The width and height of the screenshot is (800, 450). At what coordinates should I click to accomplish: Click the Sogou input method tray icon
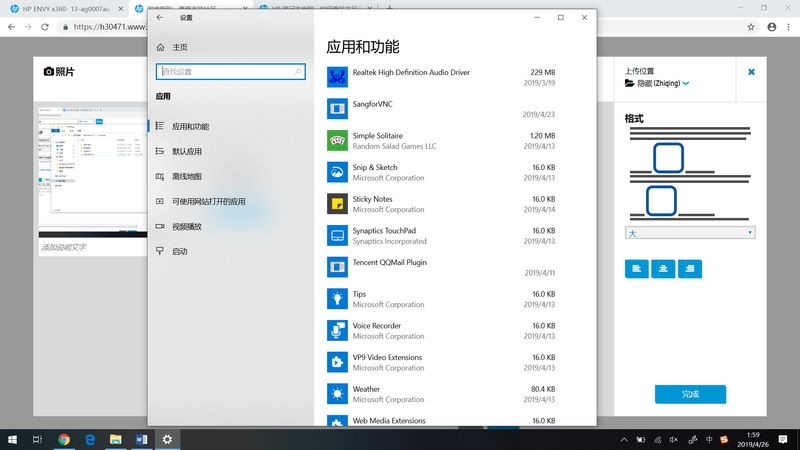pyautogui.click(x=724, y=439)
